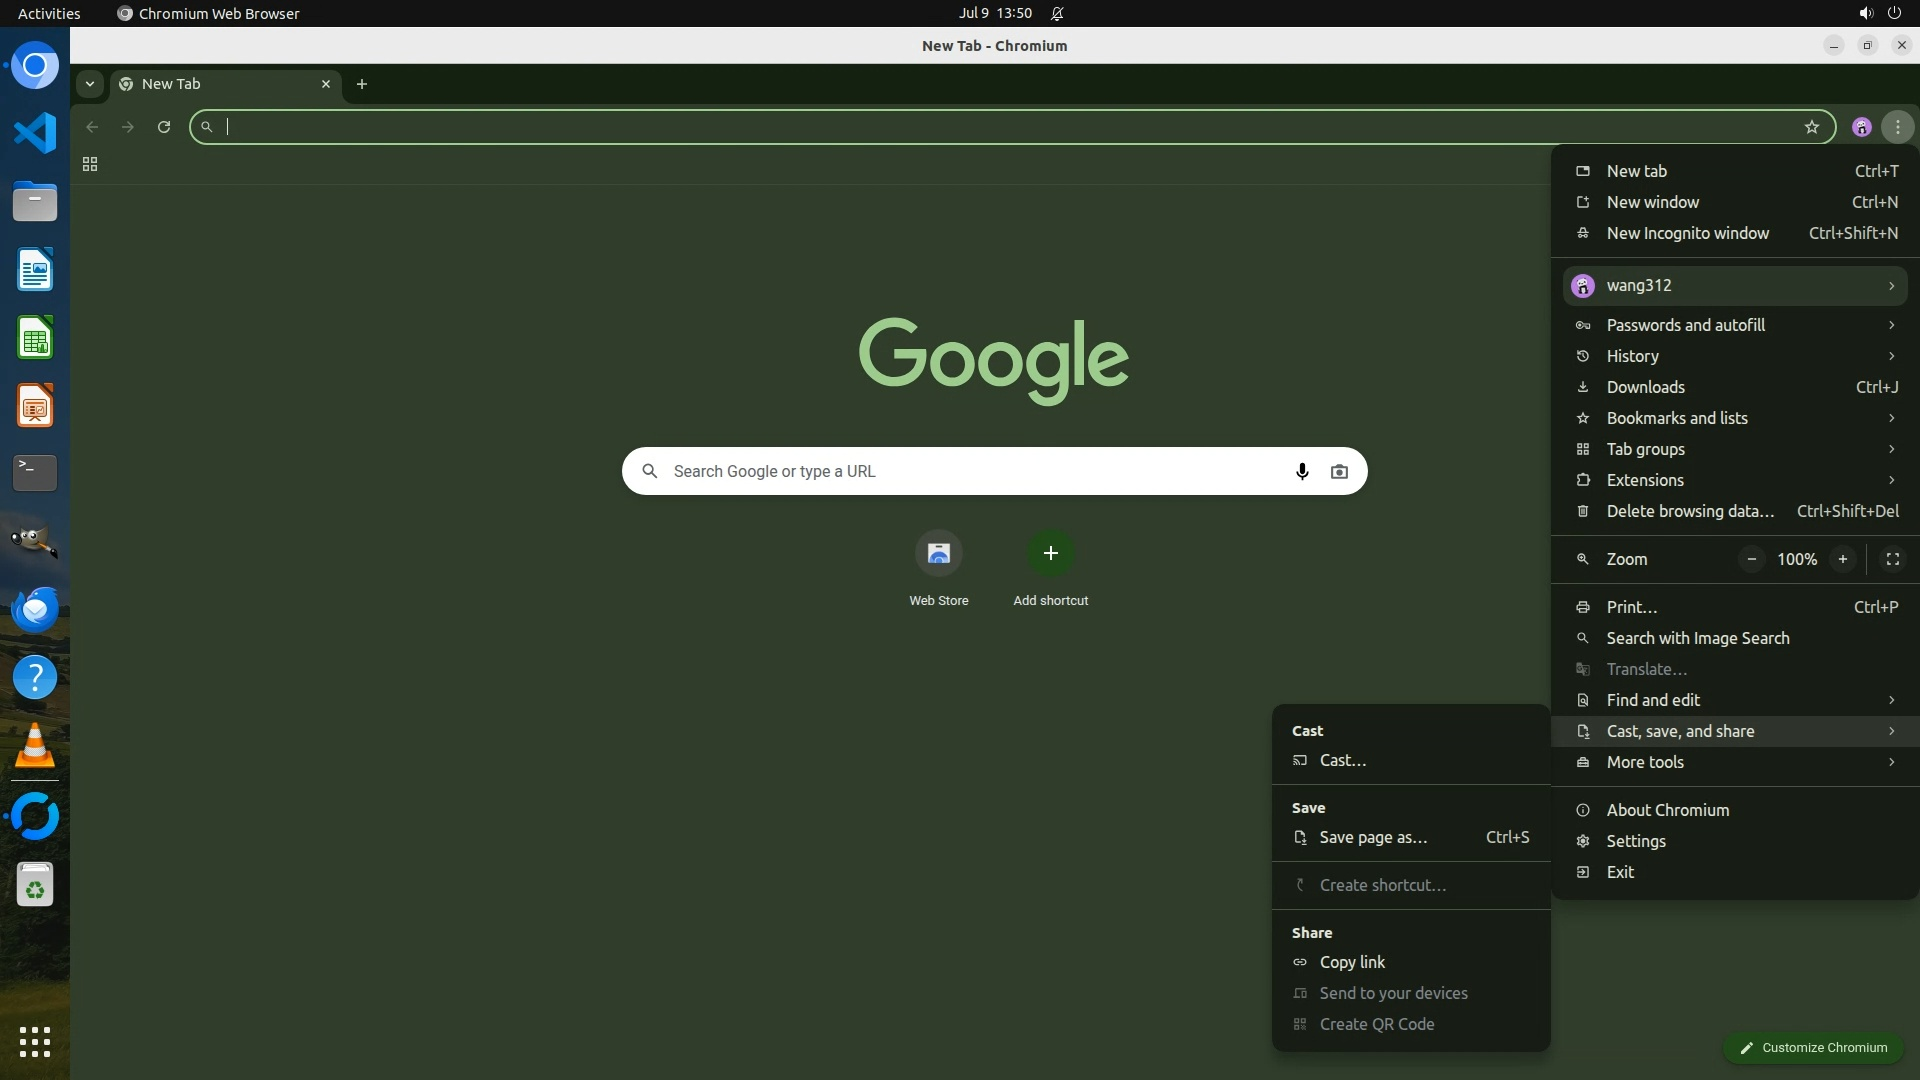Click the Customize Chromium button
The image size is (1920, 1080).
[x=1812, y=1047]
